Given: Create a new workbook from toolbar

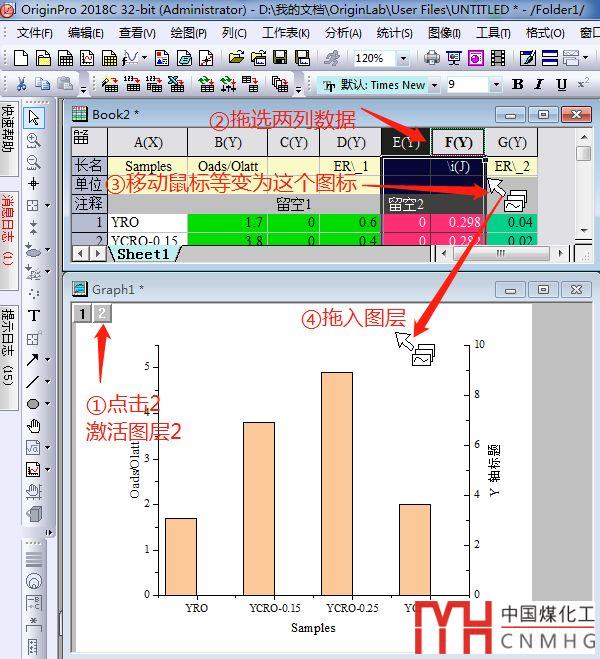Looking at the screenshot, I should click(x=65, y=58).
